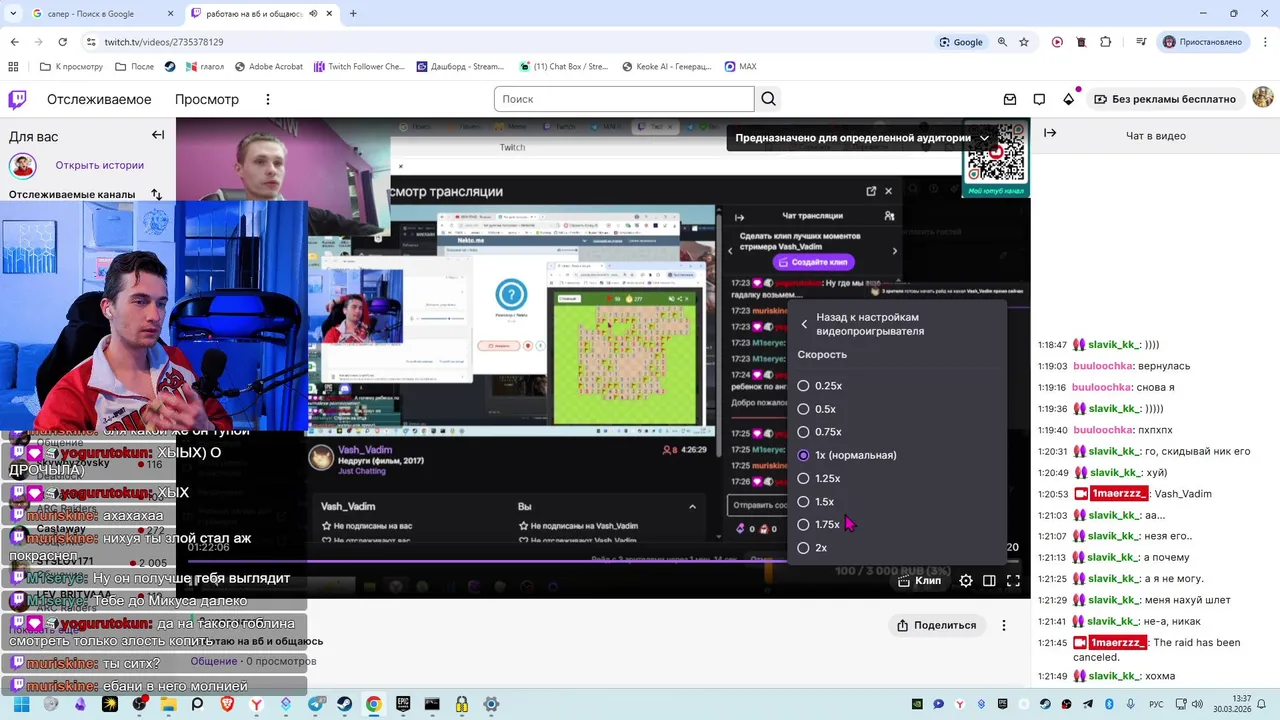Bookmark this page with the star
Viewport: 1280px width, 720px height.
[x=1024, y=42]
